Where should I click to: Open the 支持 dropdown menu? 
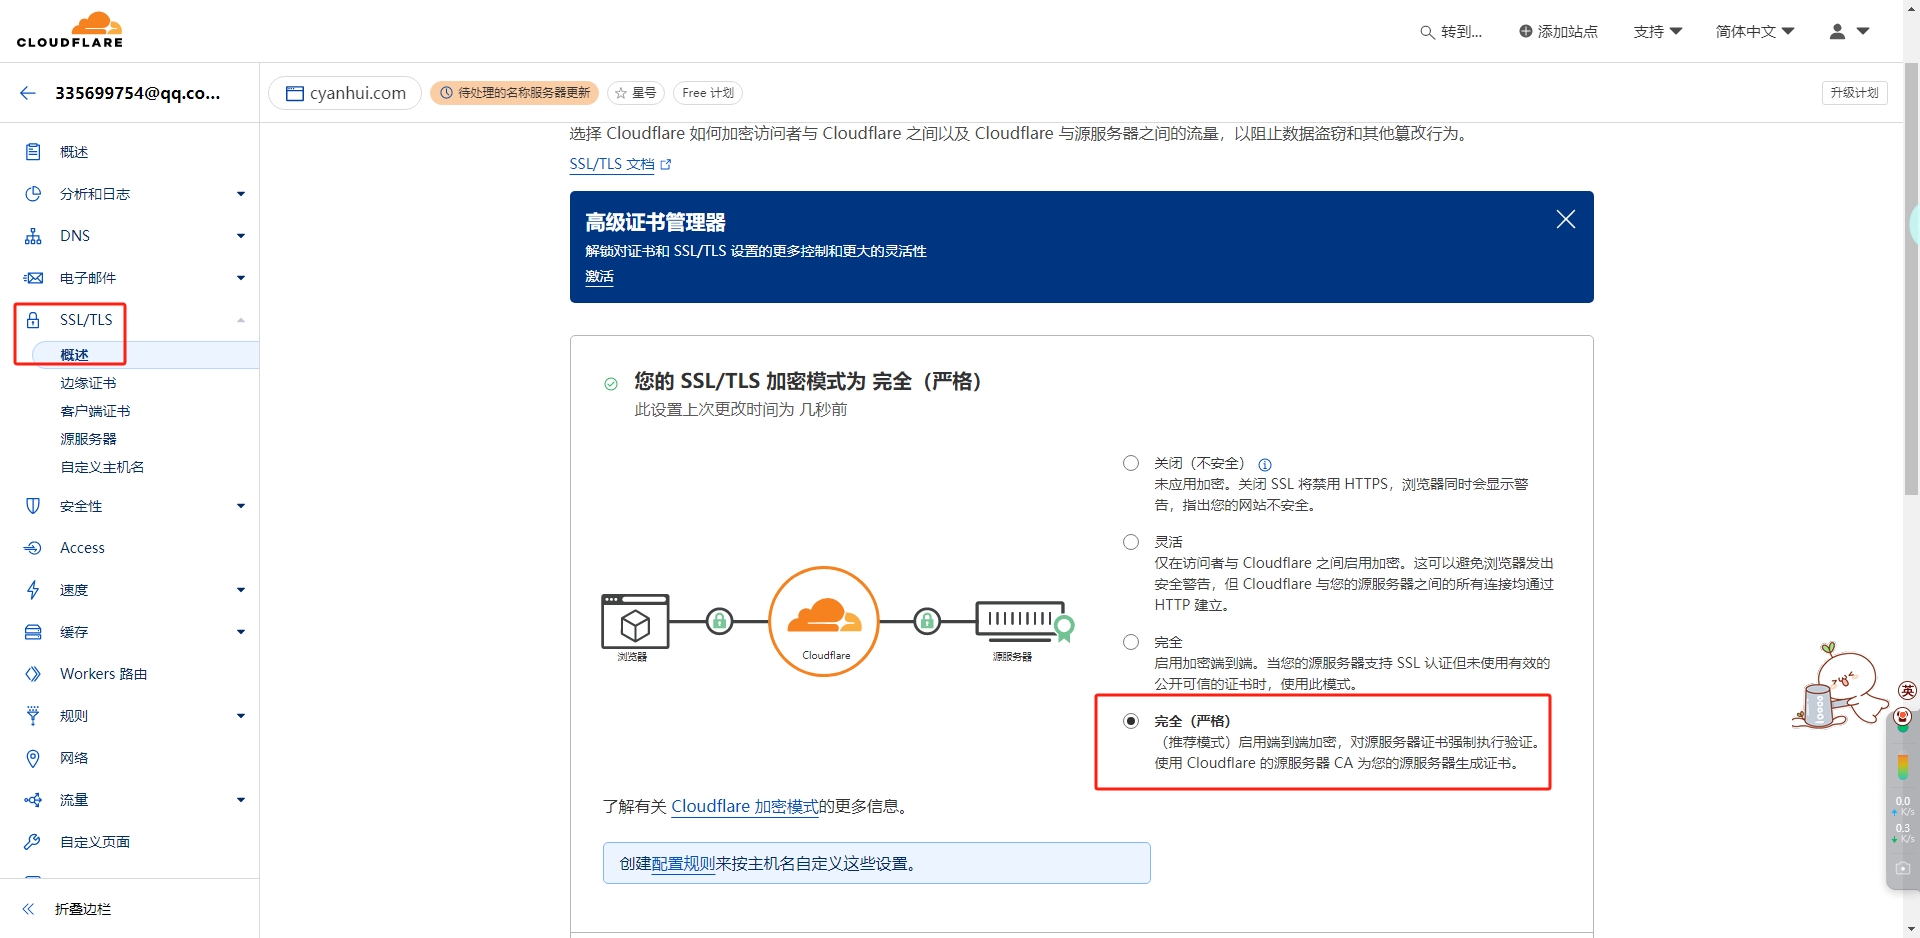coord(1658,32)
